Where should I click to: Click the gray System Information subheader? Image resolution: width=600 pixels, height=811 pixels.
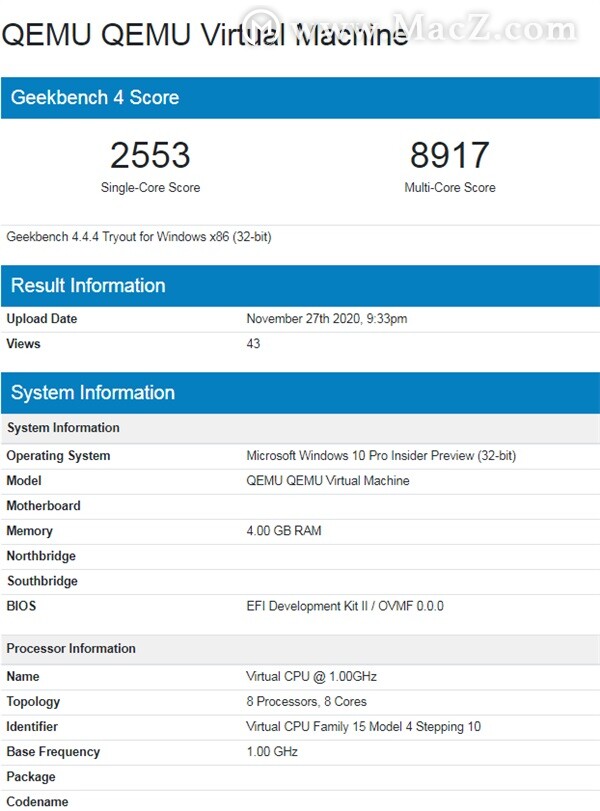(300, 428)
